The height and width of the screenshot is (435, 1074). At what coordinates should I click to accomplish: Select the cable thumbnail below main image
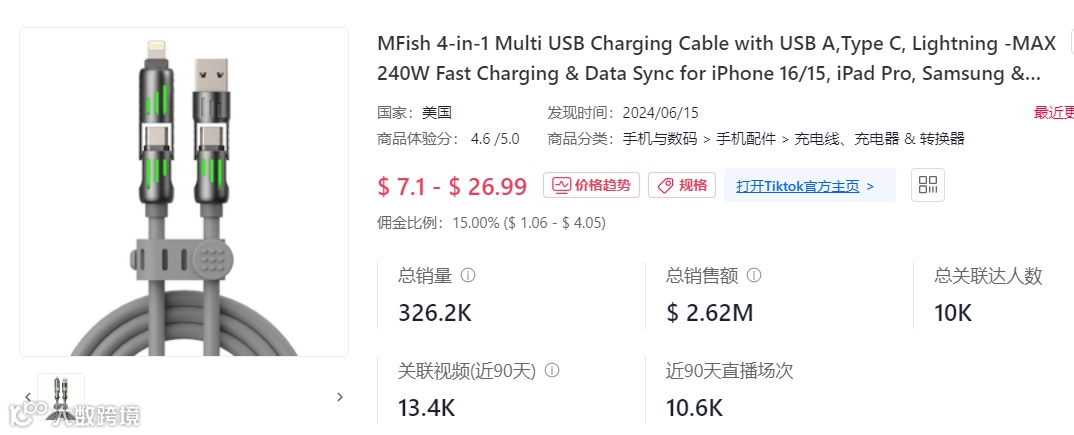61,397
